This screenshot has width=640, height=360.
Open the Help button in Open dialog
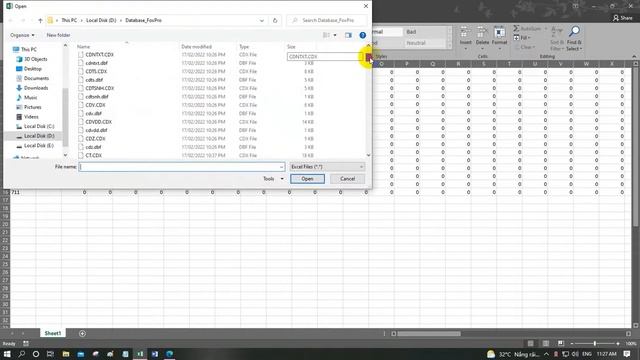click(362, 35)
